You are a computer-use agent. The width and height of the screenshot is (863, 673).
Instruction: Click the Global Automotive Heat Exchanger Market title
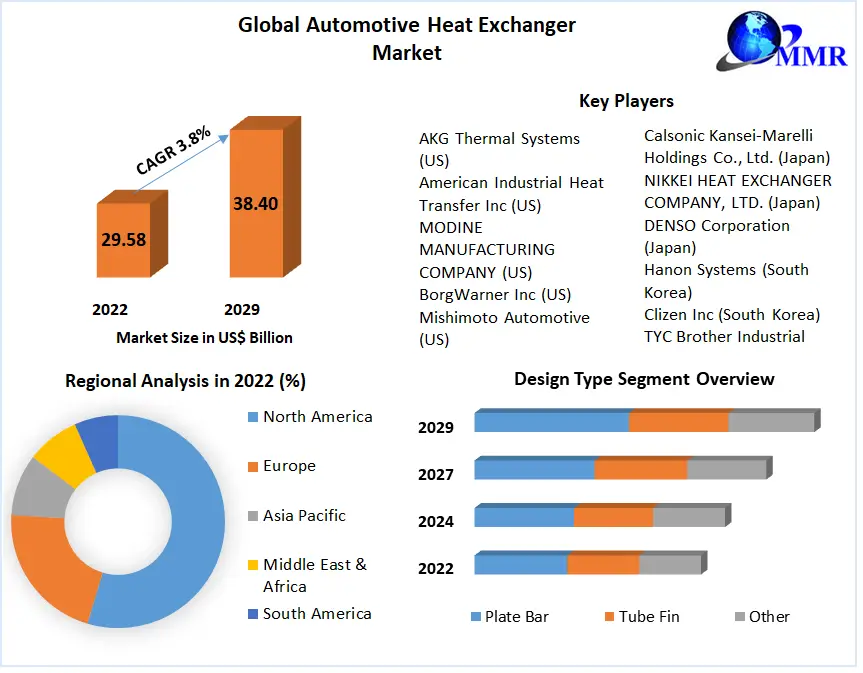tap(406, 38)
